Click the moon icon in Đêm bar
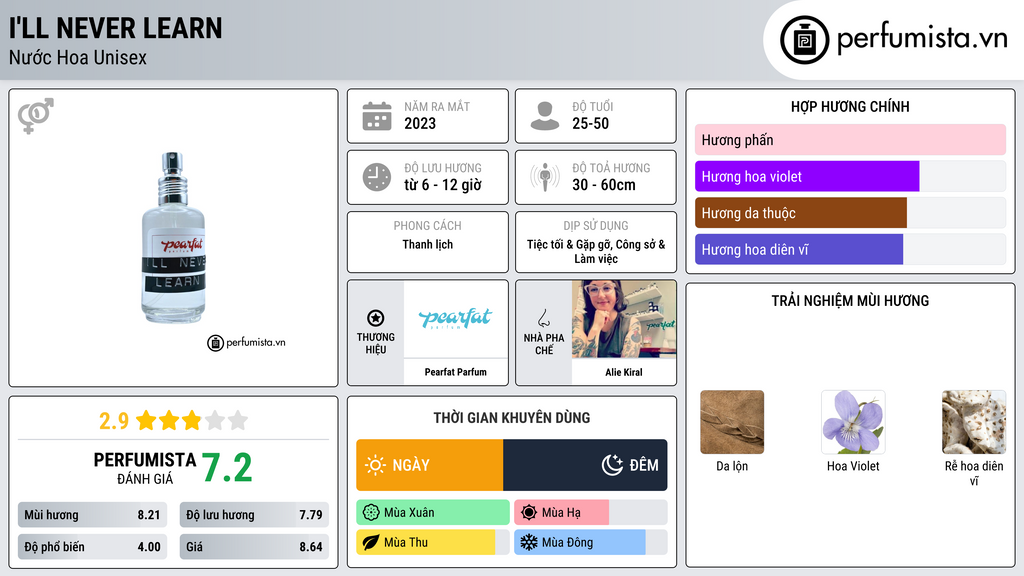The image size is (1024, 576). pos(612,465)
